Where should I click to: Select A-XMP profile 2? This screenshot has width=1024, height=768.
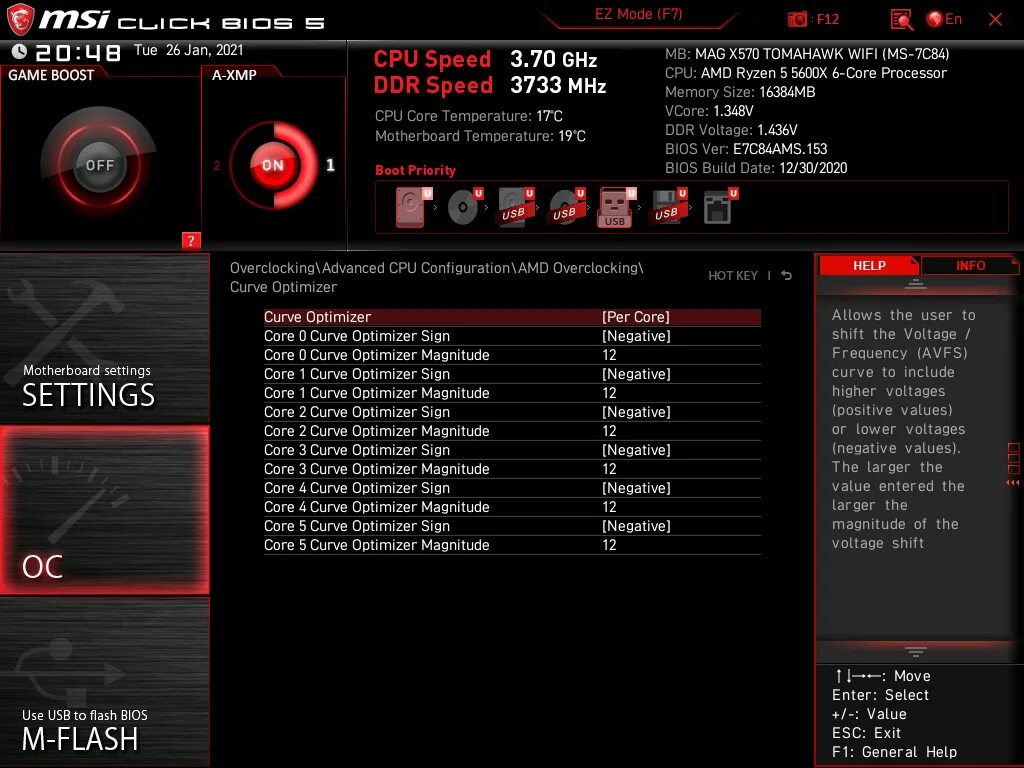coord(216,165)
